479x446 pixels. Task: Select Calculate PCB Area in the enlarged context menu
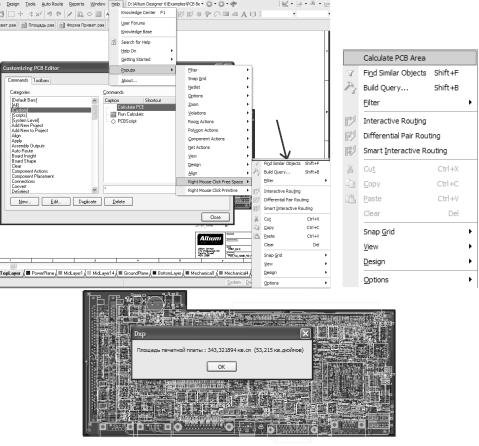click(x=410, y=58)
